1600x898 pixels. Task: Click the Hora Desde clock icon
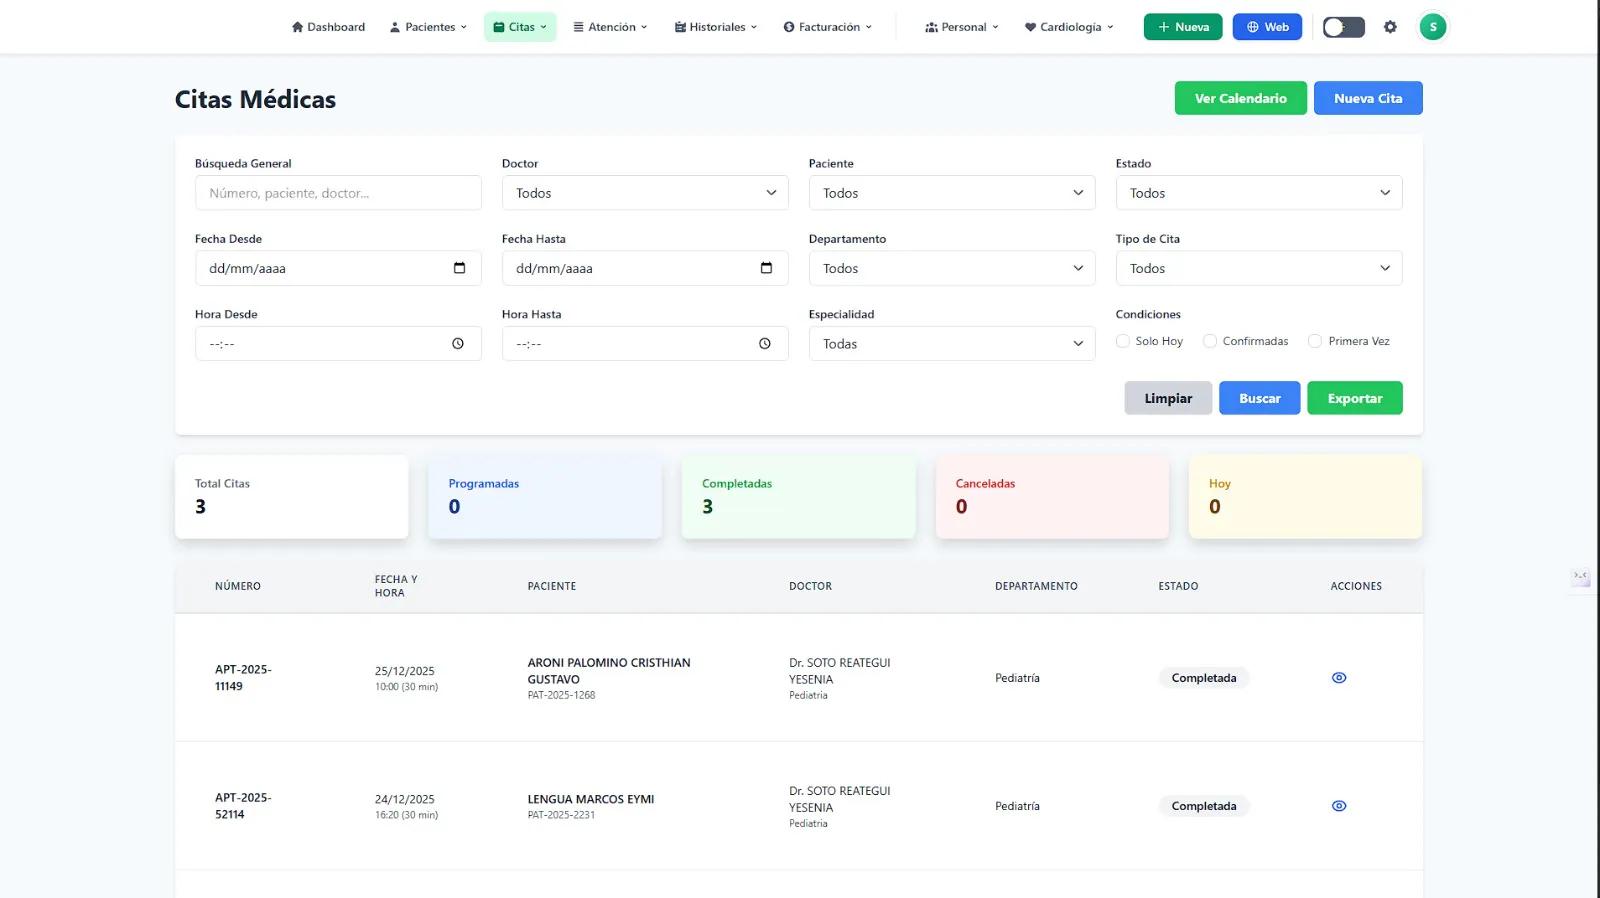(458, 344)
